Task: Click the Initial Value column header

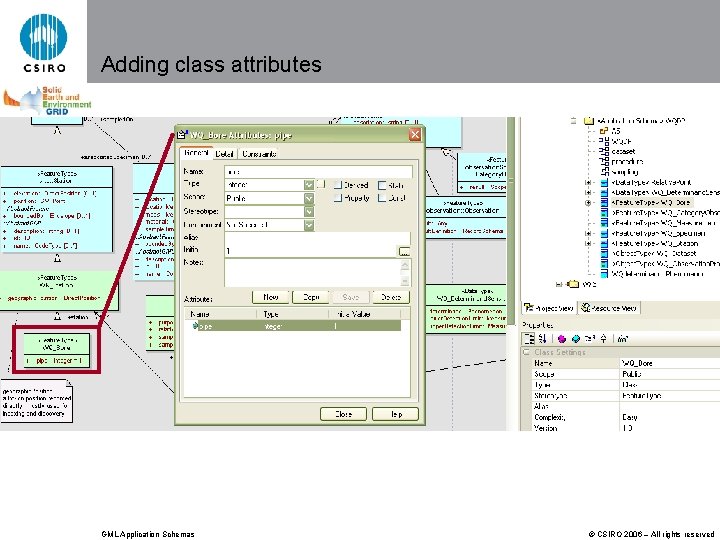Action: 365,314
